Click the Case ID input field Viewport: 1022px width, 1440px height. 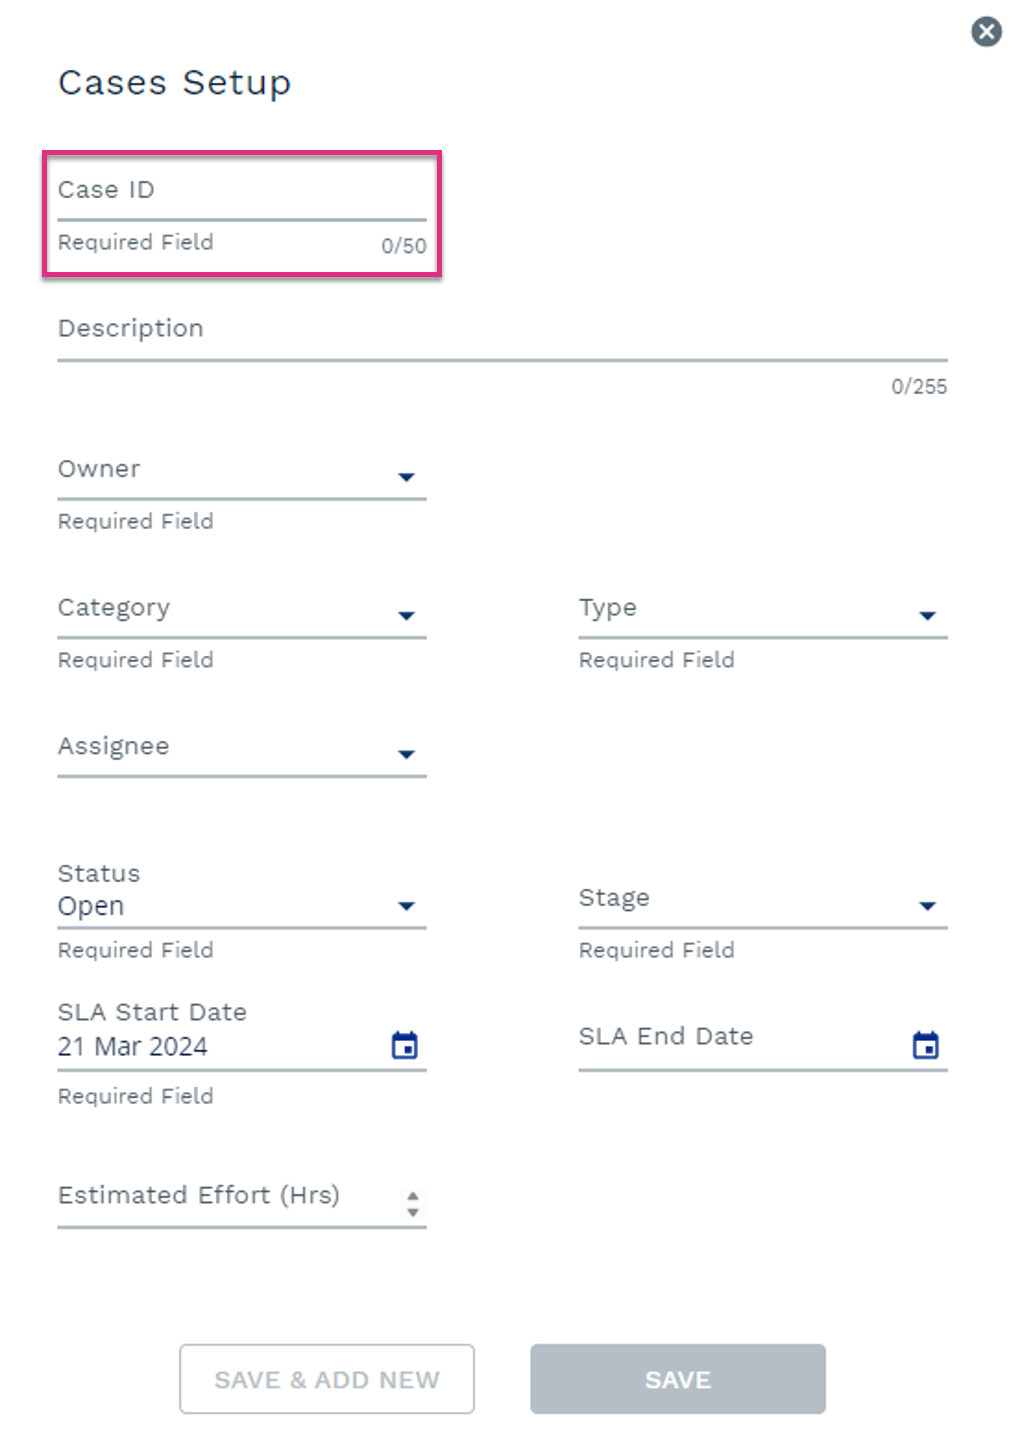(x=242, y=193)
